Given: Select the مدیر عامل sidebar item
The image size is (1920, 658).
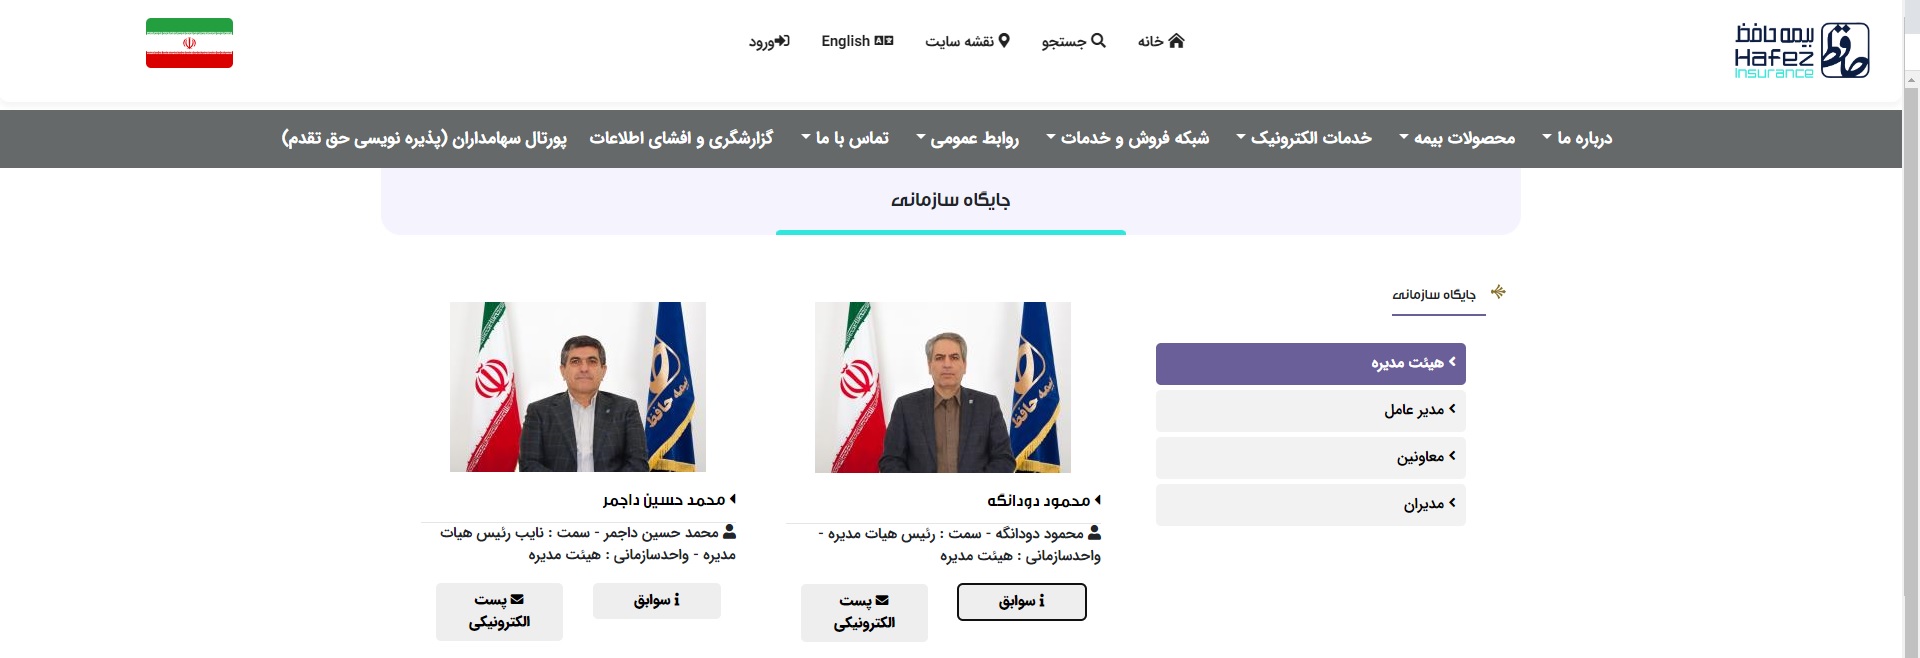Looking at the screenshot, I should pyautogui.click(x=1311, y=410).
